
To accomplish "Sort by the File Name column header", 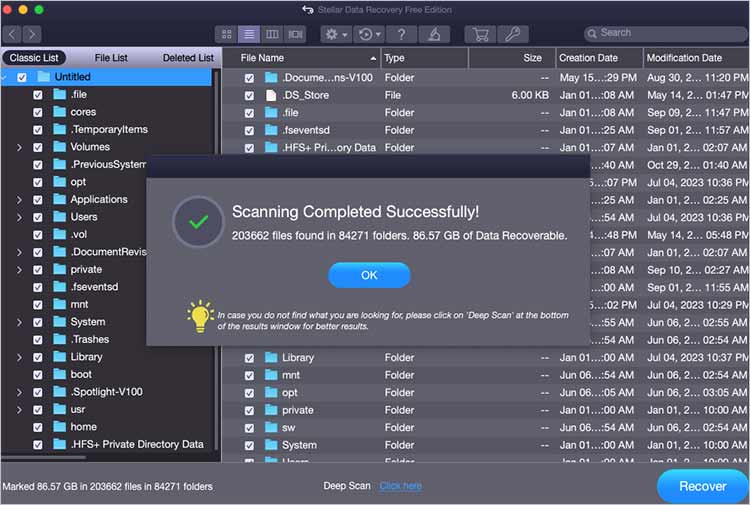I will (x=301, y=58).
